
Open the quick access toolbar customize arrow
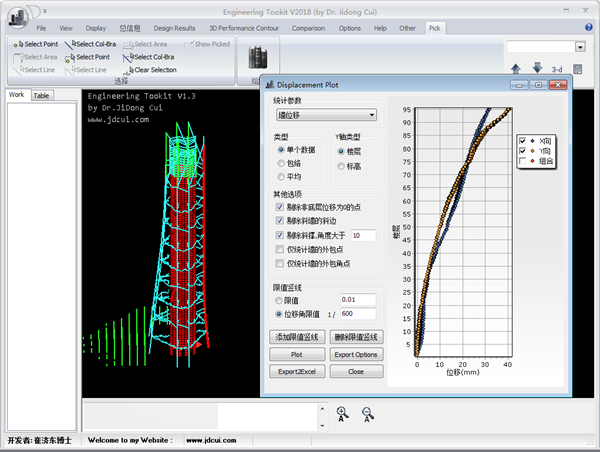45,11
